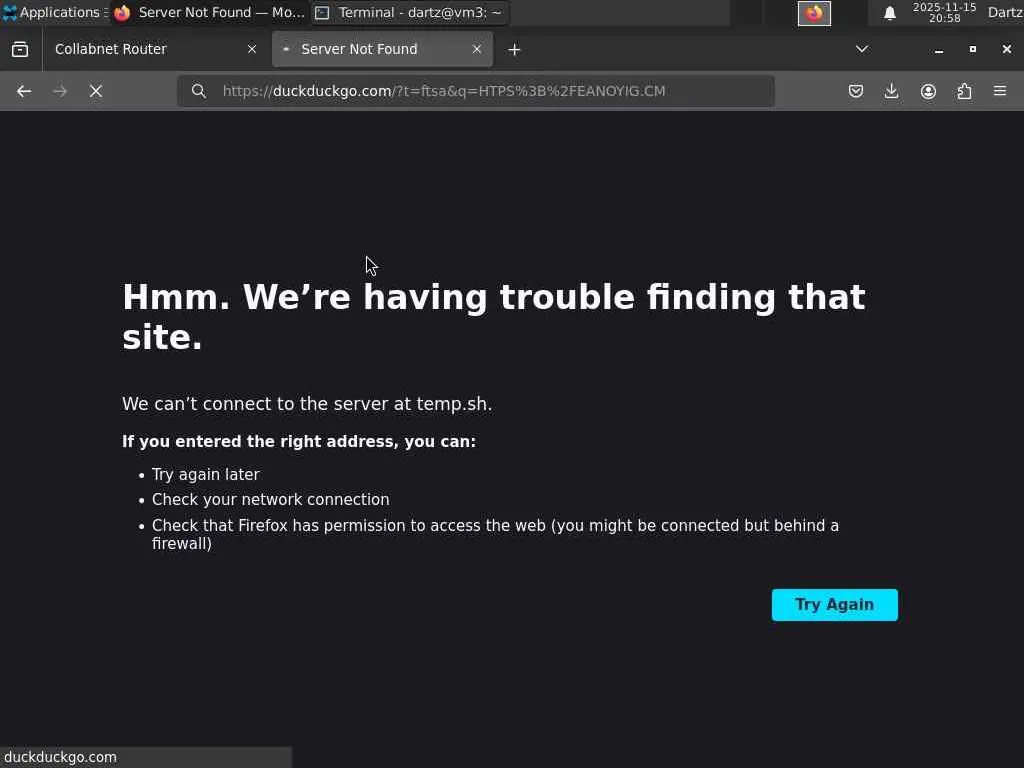Open the Firefox account icon
Screen dimensions: 1024x768
click(928, 91)
